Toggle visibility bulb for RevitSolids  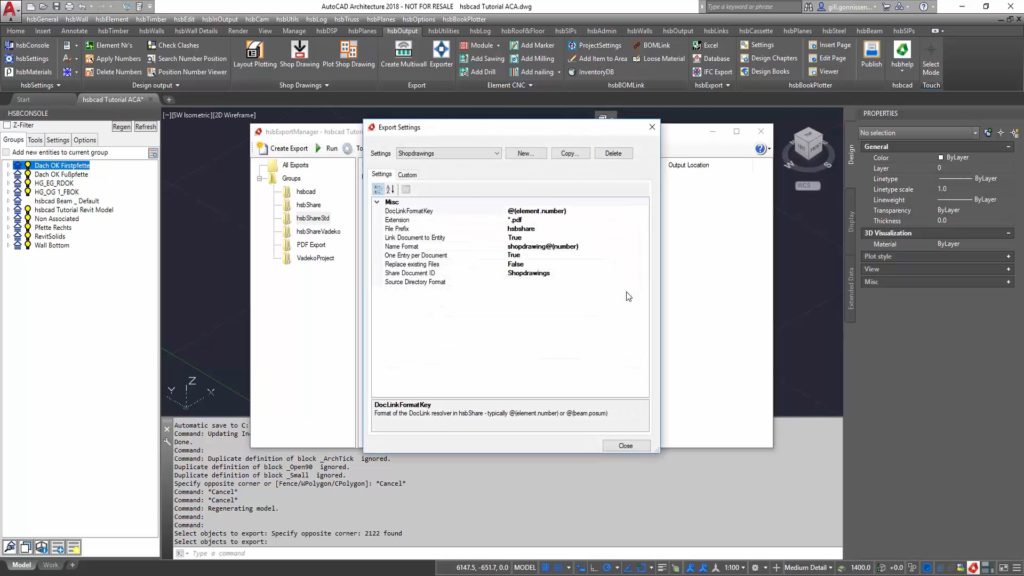27,236
